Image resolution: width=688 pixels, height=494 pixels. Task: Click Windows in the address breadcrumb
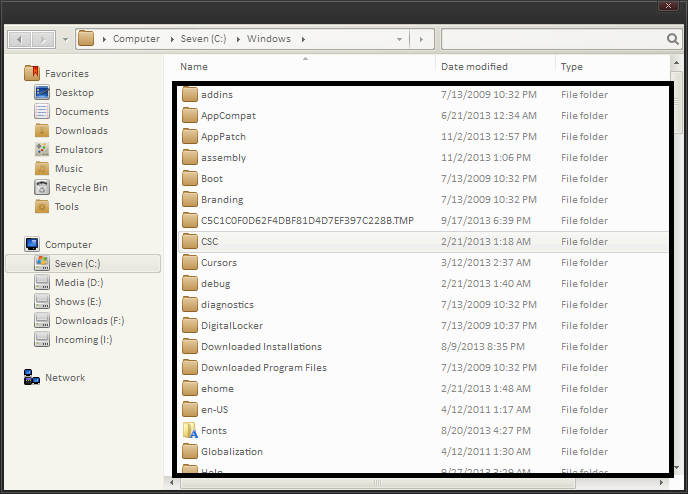coord(269,39)
